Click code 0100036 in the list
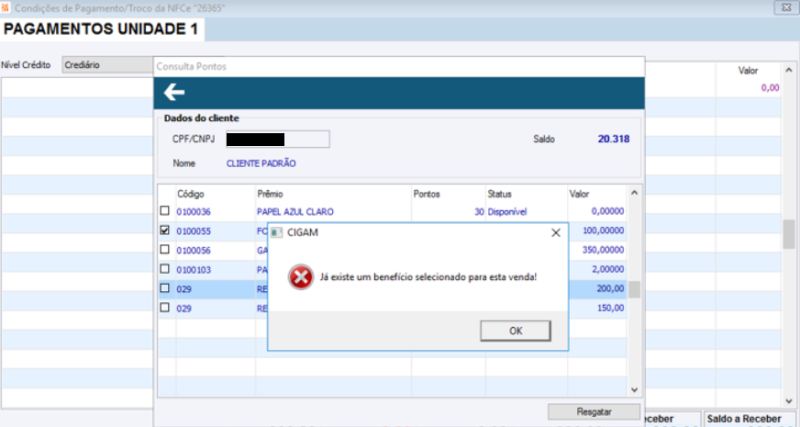Image resolution: width=800 pixels, height=427 pixels. [193, 212]
